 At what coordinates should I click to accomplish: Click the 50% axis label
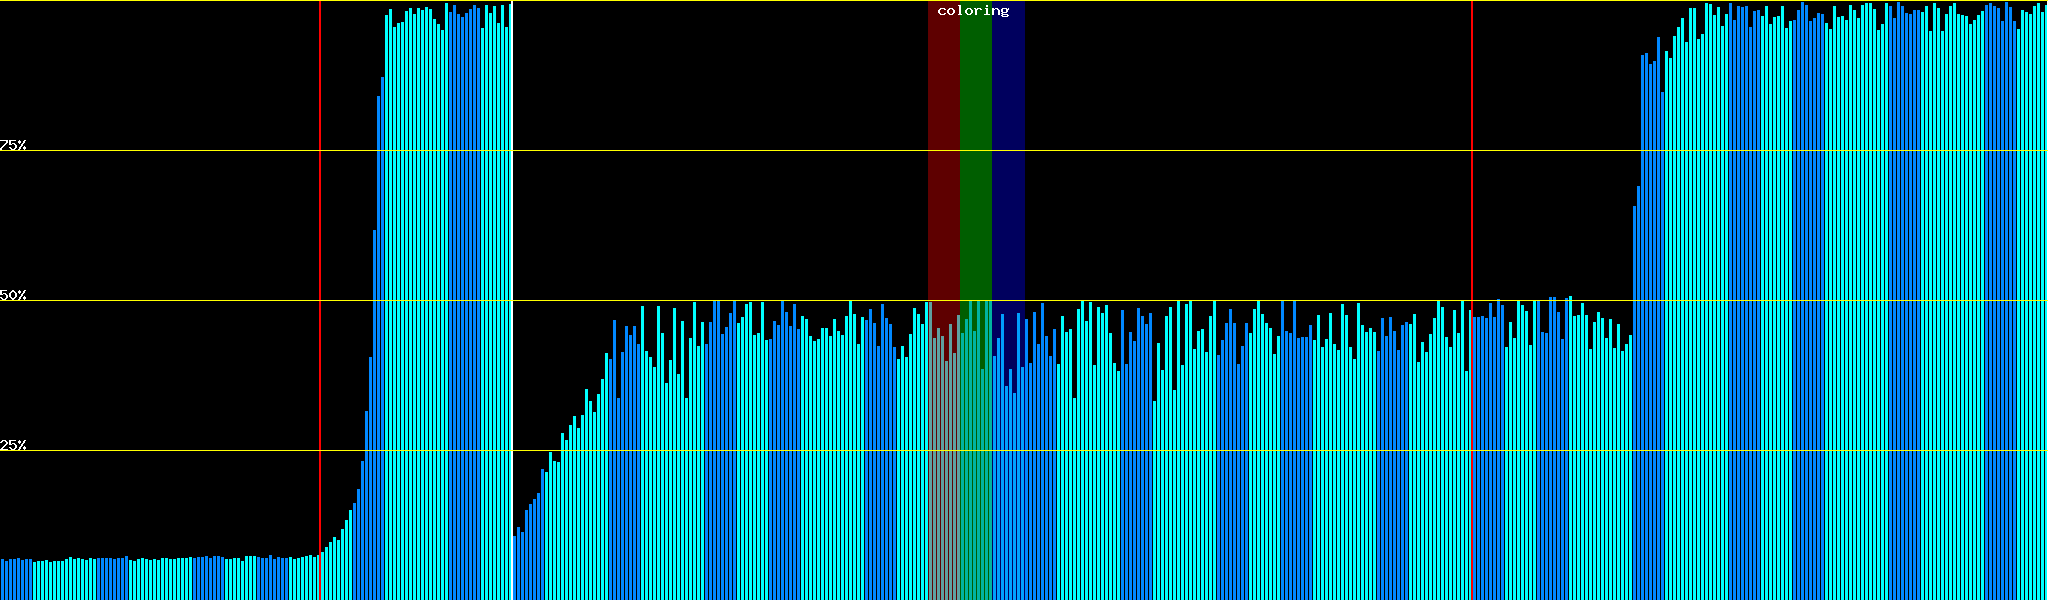[x=13, y=295]
